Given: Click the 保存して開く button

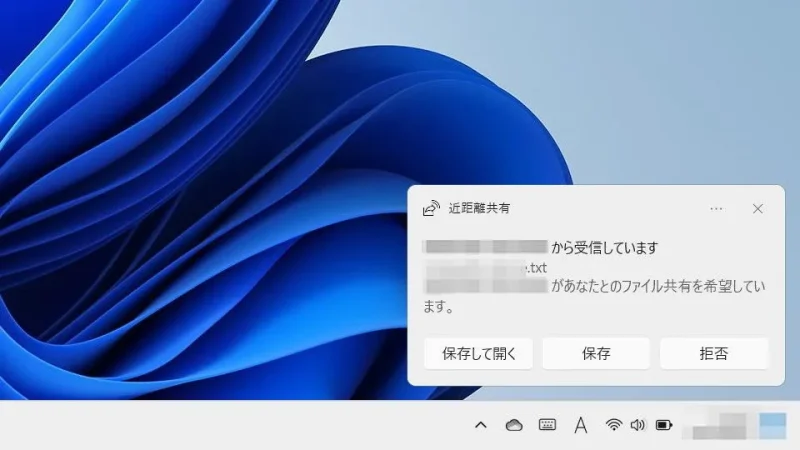Looking at the screenshot, I should [x=478, y=353].
